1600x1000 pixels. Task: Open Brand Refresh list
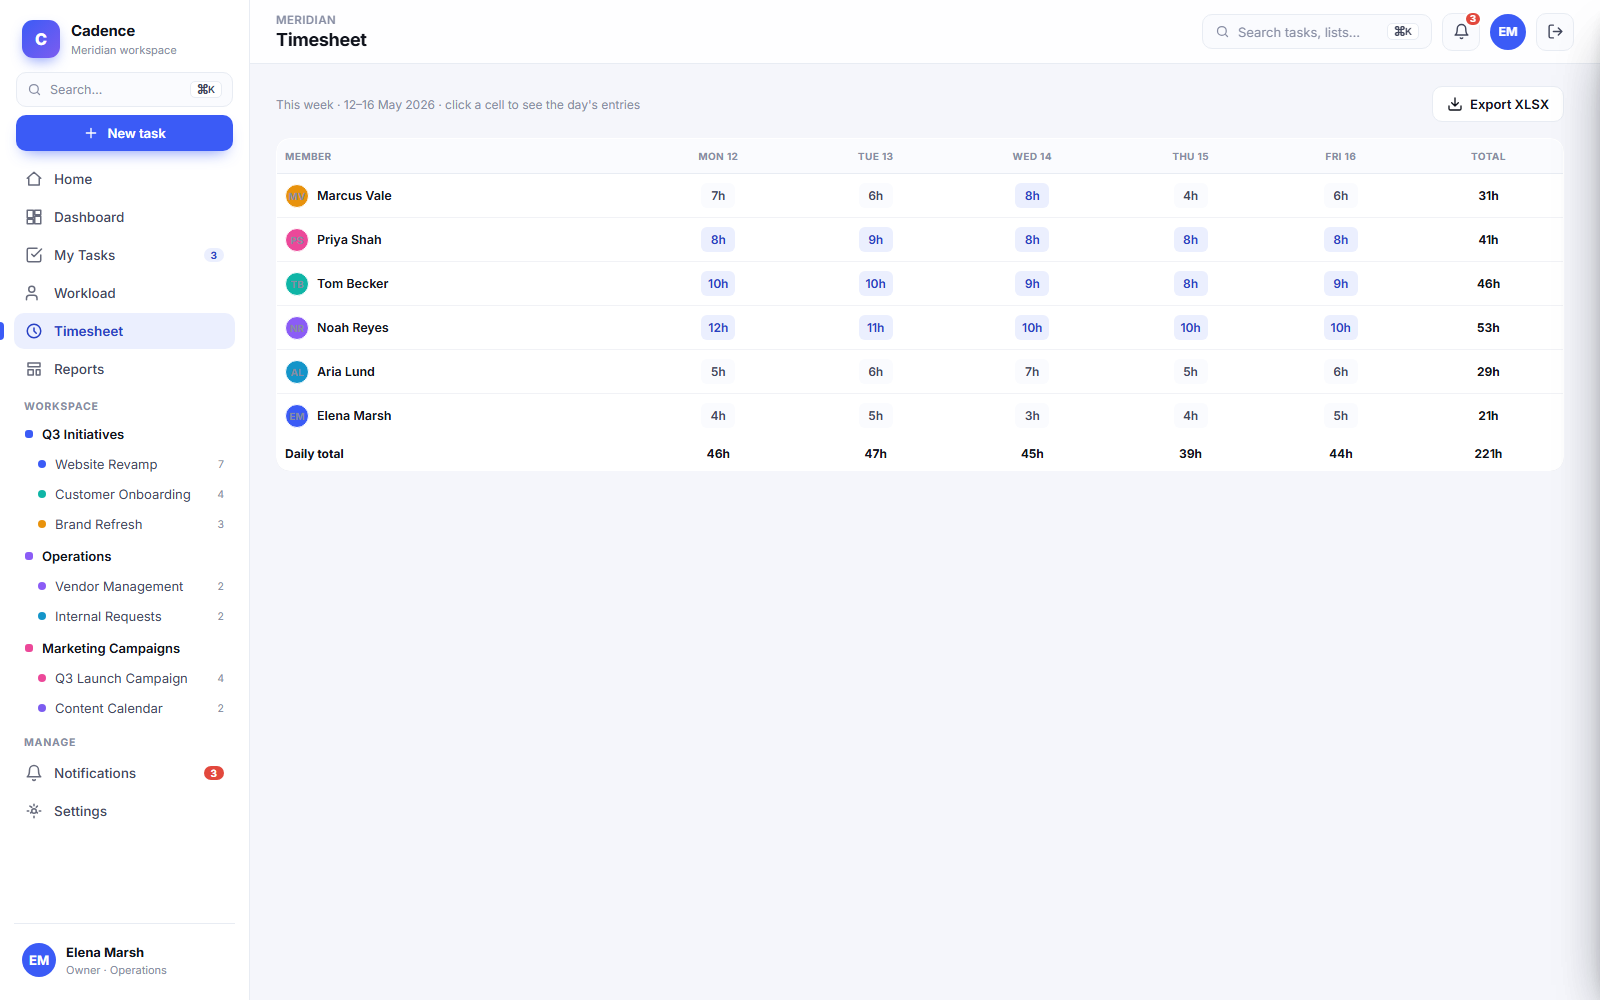pos(130,524)
